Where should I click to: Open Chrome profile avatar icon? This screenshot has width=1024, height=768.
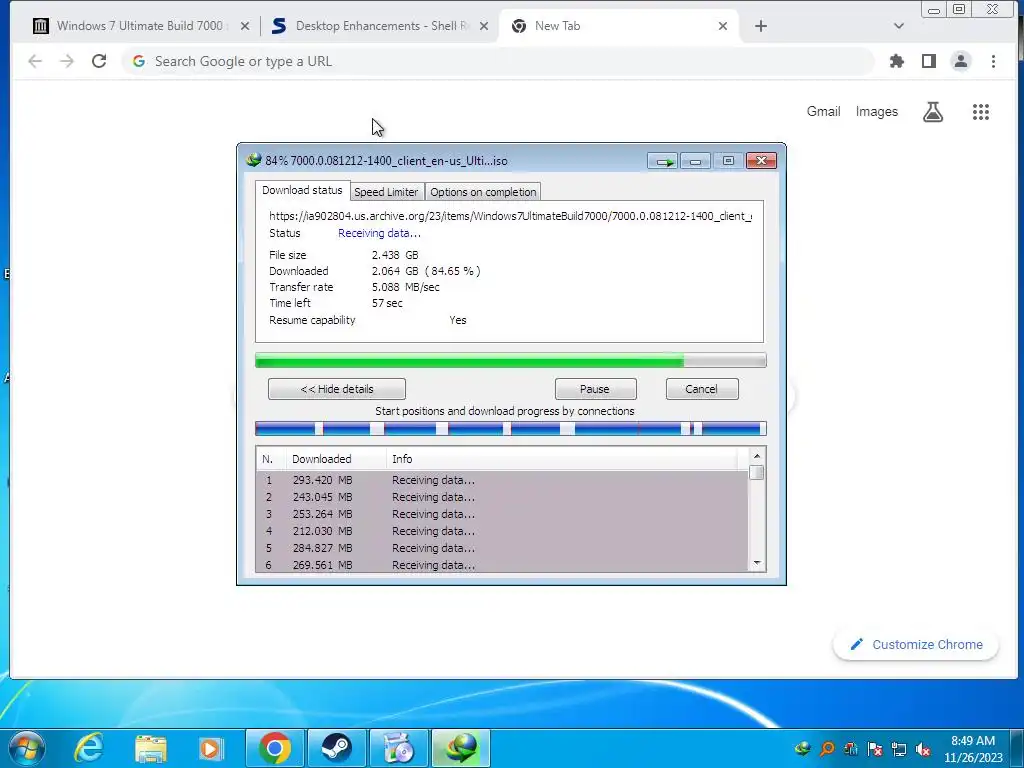[961, 61]
